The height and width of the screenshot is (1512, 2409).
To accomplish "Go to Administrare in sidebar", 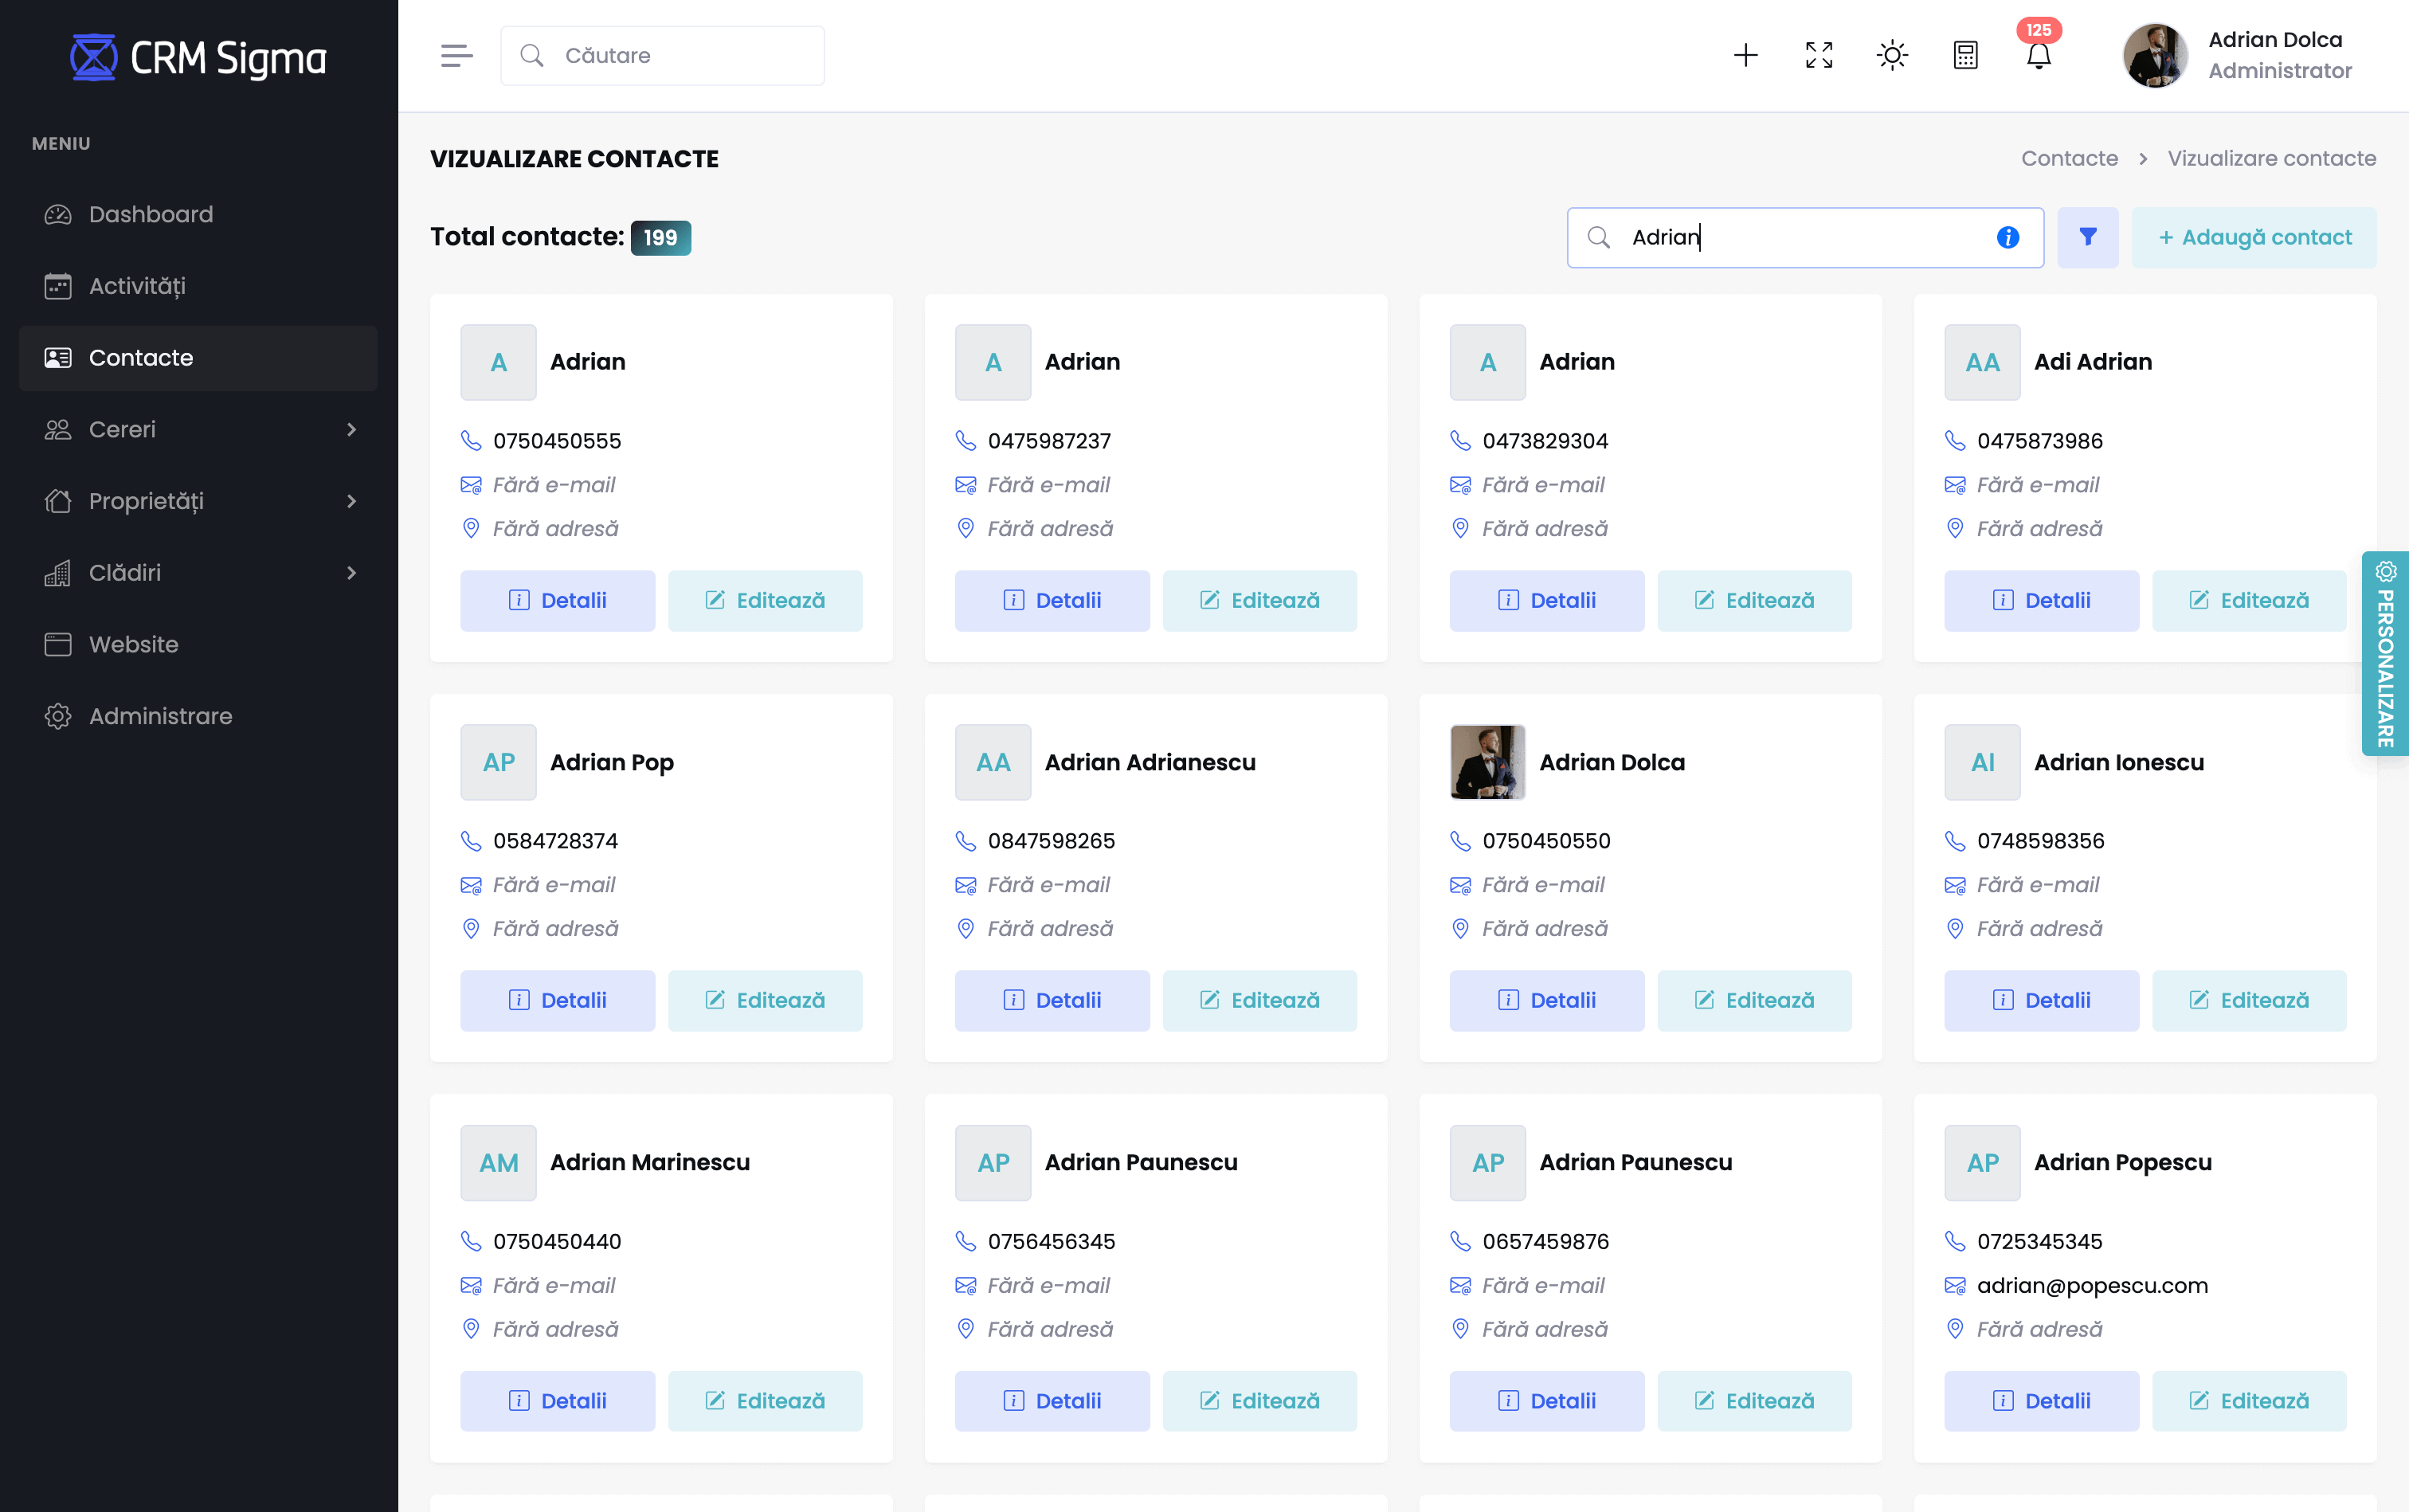I will point(160,716).
